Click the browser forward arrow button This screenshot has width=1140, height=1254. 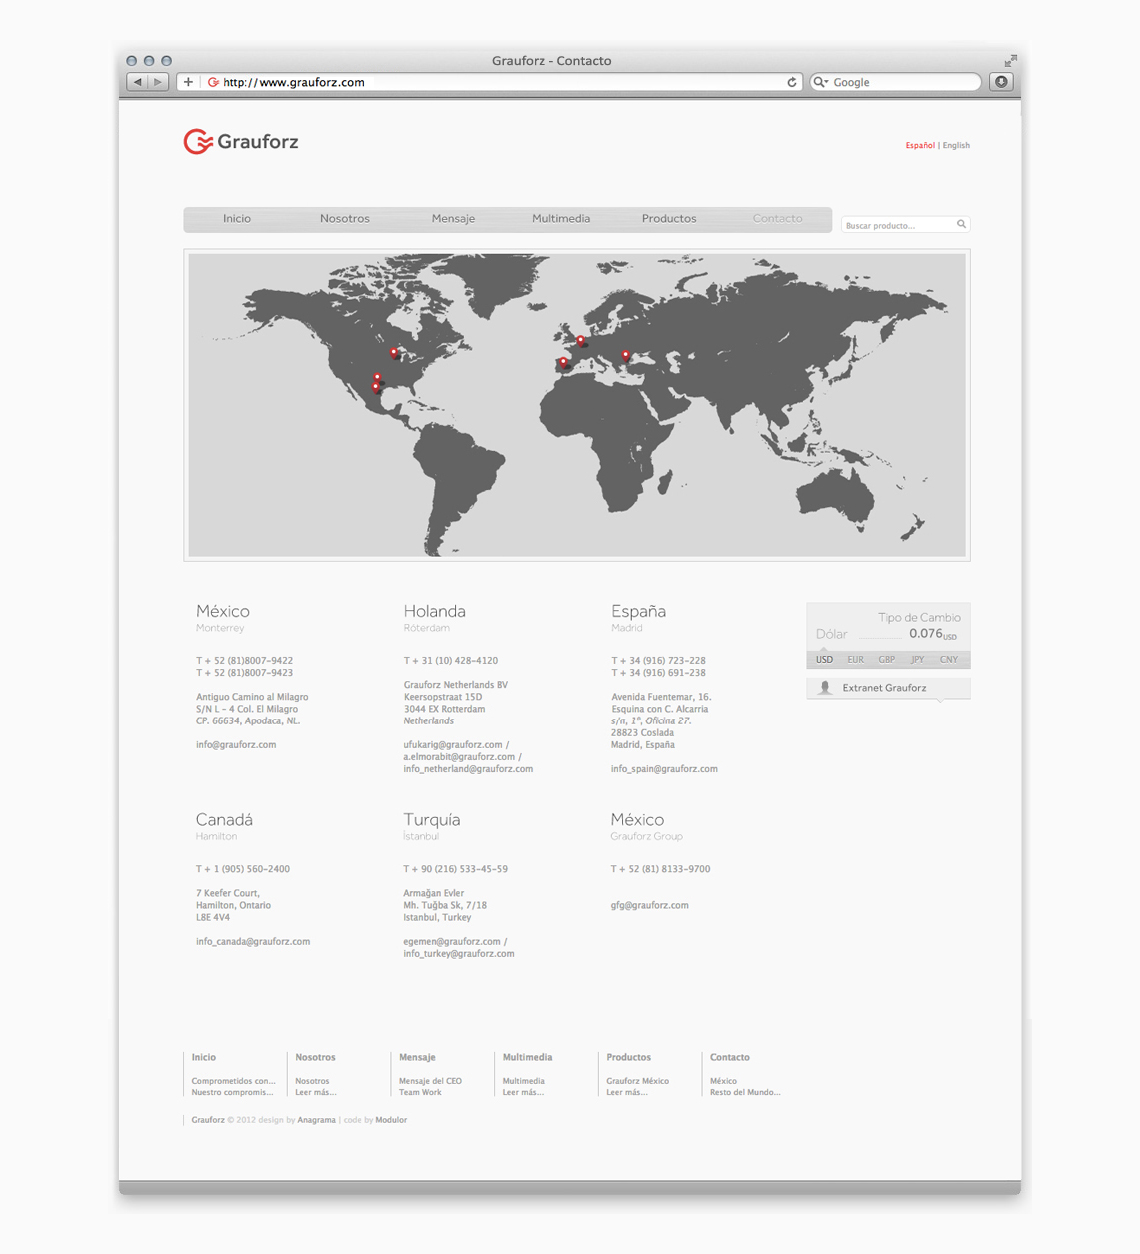click(x=158, y=82)
